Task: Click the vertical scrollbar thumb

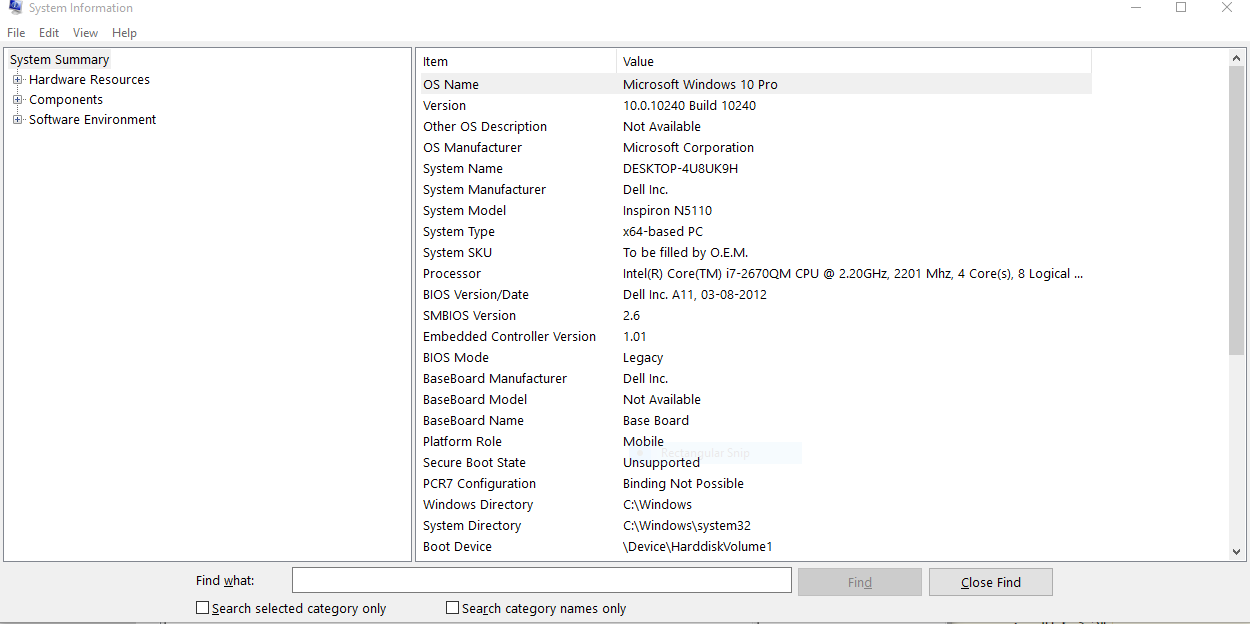Action: (x=1237, y=211)
